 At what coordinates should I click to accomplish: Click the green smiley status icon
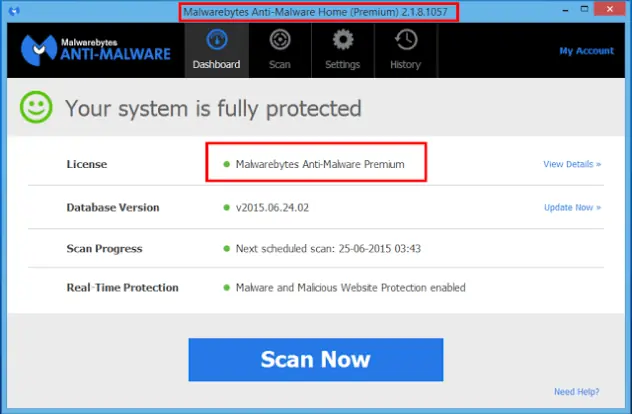[x=36, y=107]
